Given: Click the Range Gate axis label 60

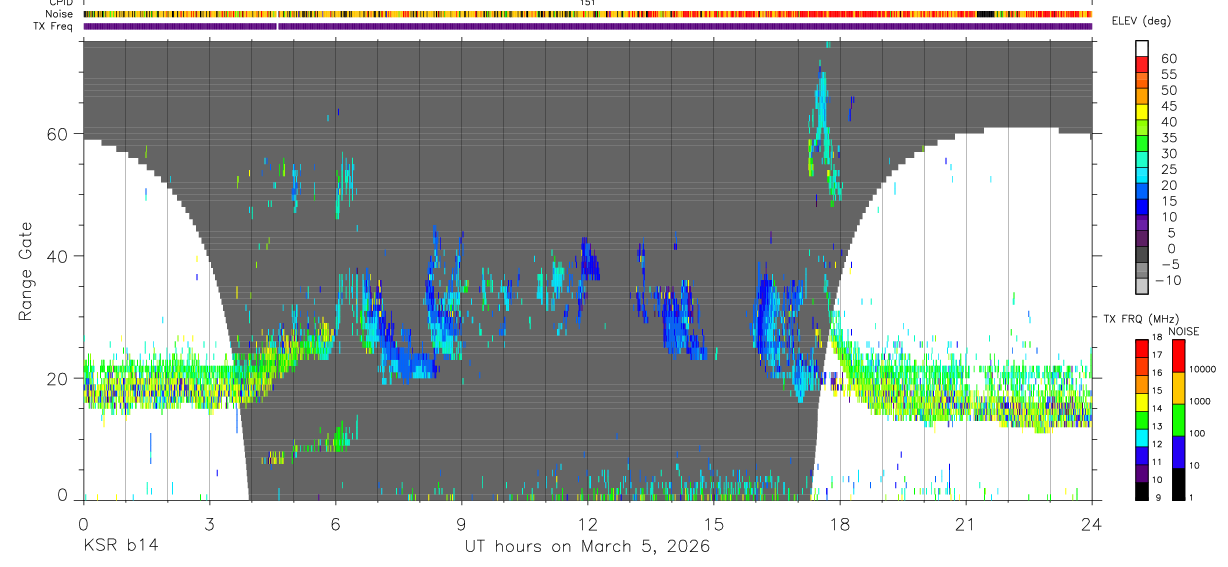Looking at the screenshot, I should click(59, 134).
